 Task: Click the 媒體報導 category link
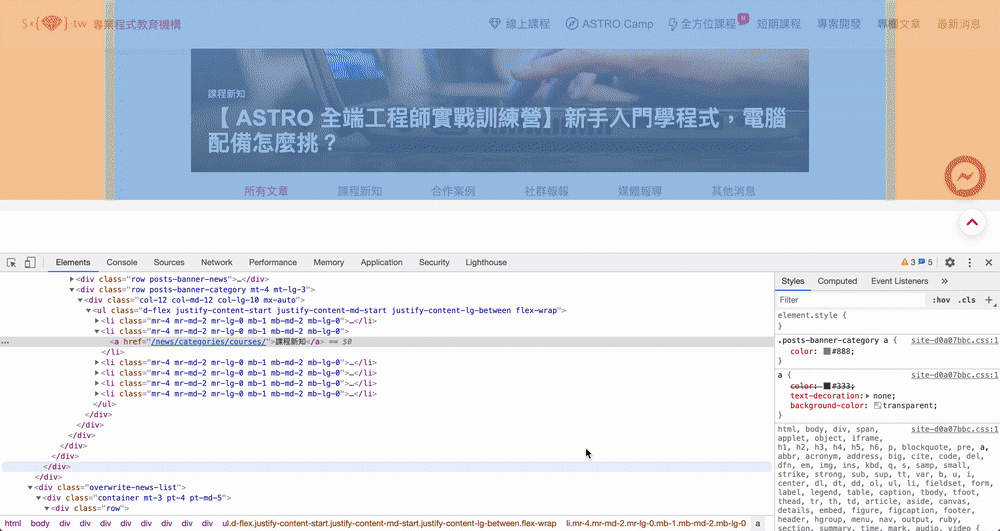coord(640,191)
